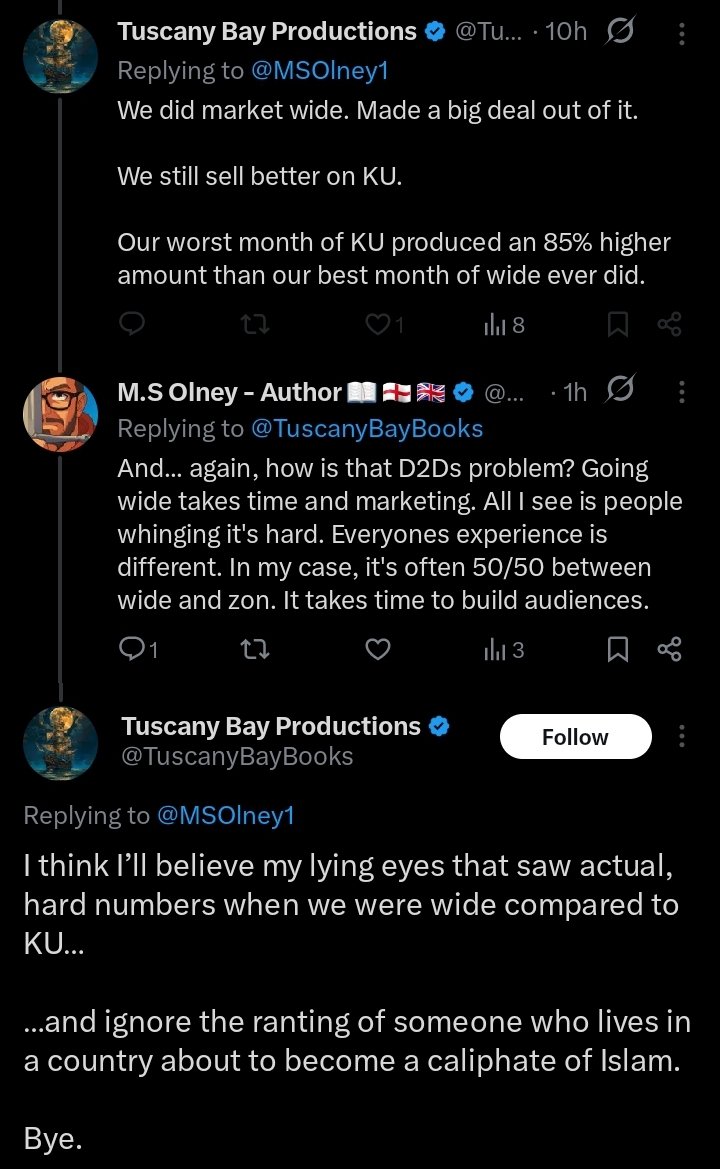This screenshot has height=1169, width=720.
Task: Share M.S Olney's tweet
Action: point(669,650)
